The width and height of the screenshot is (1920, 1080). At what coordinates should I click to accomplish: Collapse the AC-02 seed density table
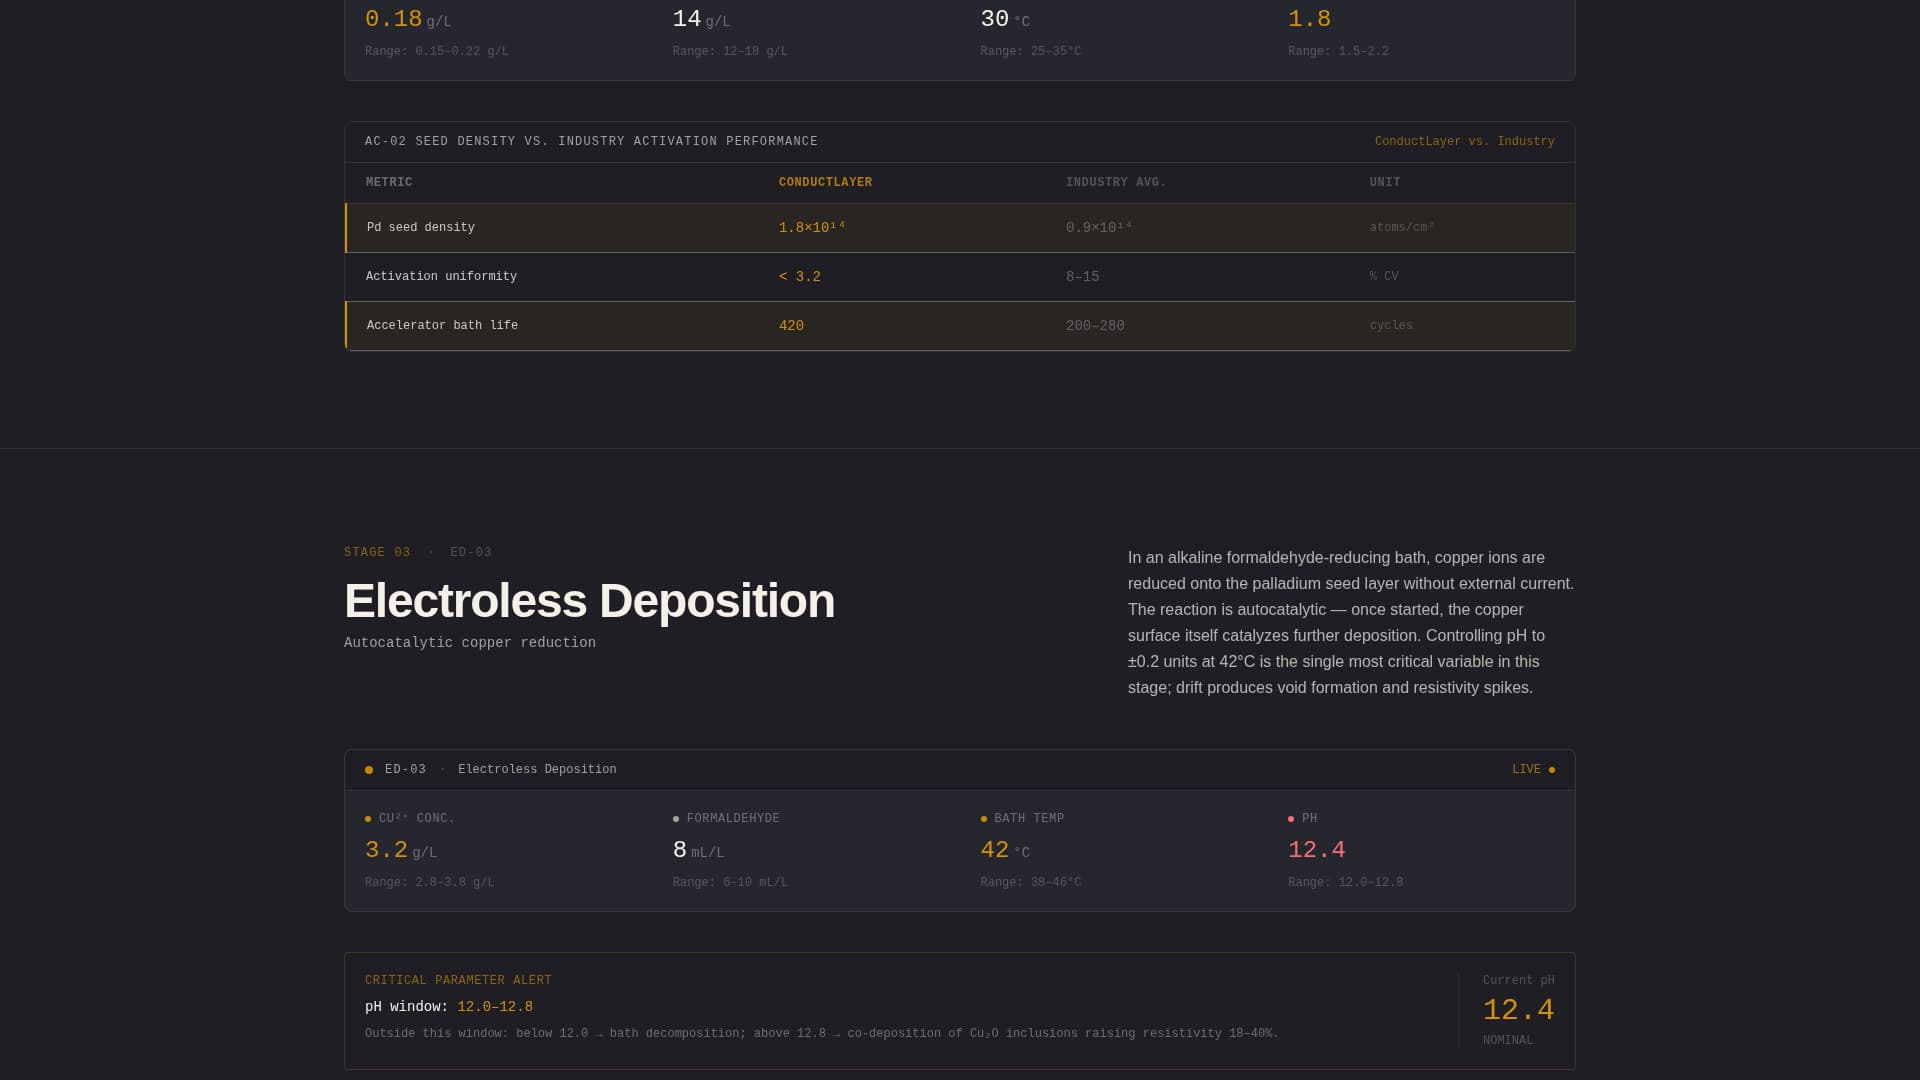click(591, 141)
